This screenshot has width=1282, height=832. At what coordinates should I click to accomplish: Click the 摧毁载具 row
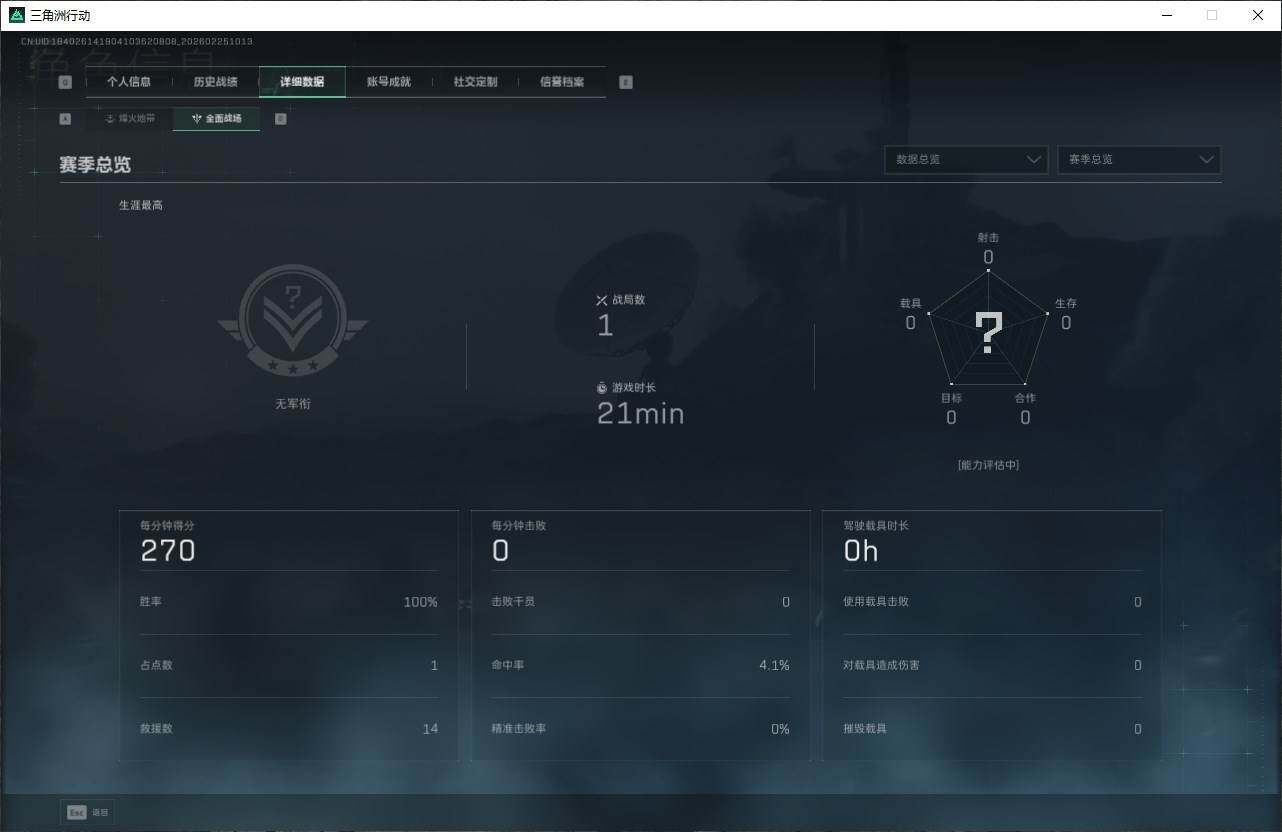pos(992,729)
